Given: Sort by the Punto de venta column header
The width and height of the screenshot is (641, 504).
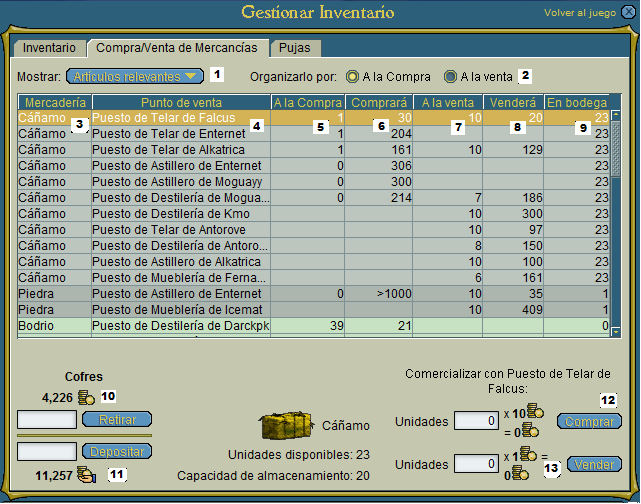Looking at the screenshot, I should (180, 102).
